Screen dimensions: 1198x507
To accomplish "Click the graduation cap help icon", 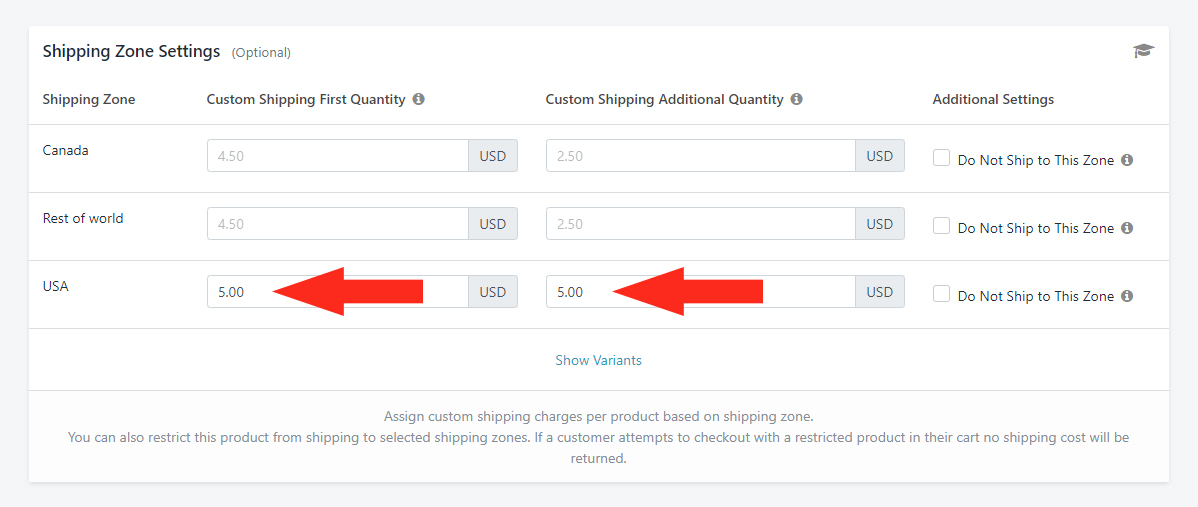I will pos(1143,51).
